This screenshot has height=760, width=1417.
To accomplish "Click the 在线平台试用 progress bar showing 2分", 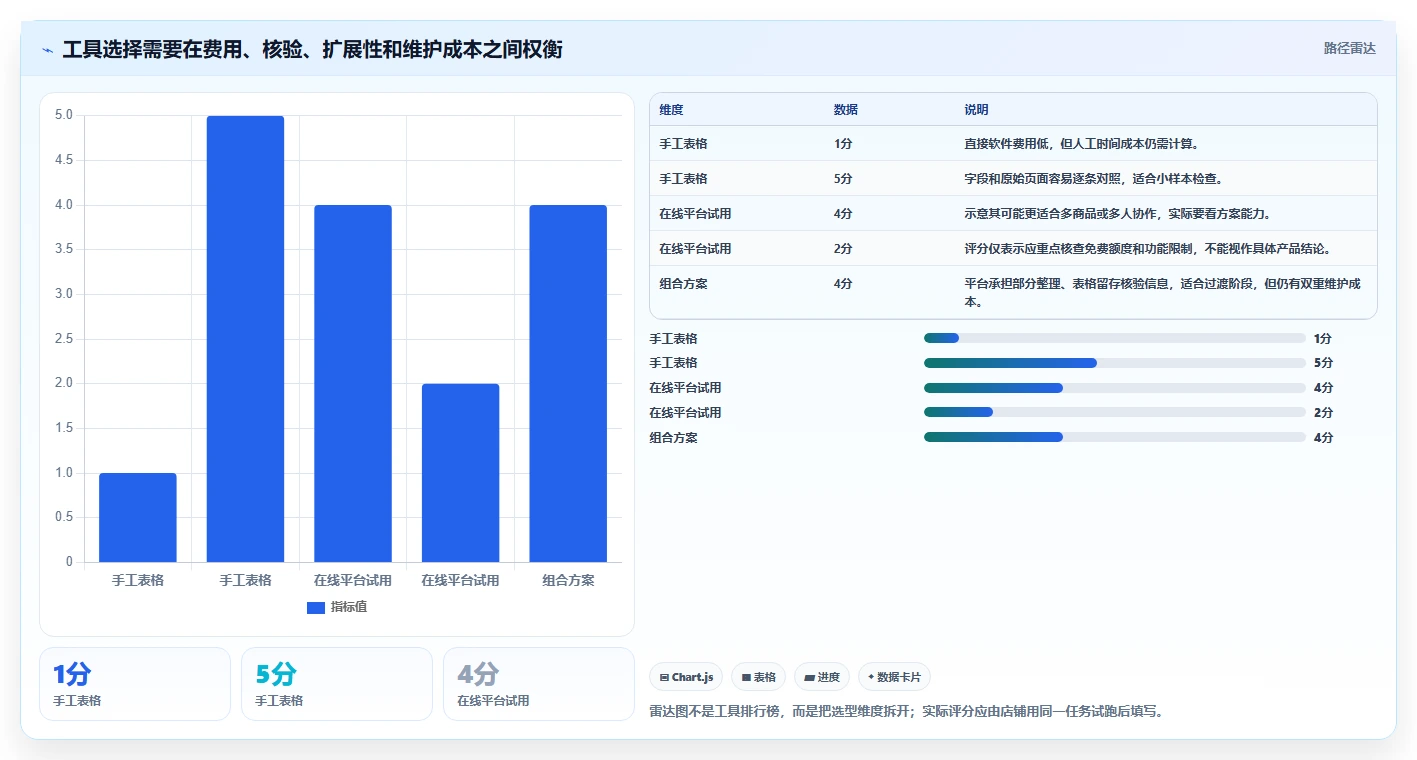I will [x=1115, y=412].
